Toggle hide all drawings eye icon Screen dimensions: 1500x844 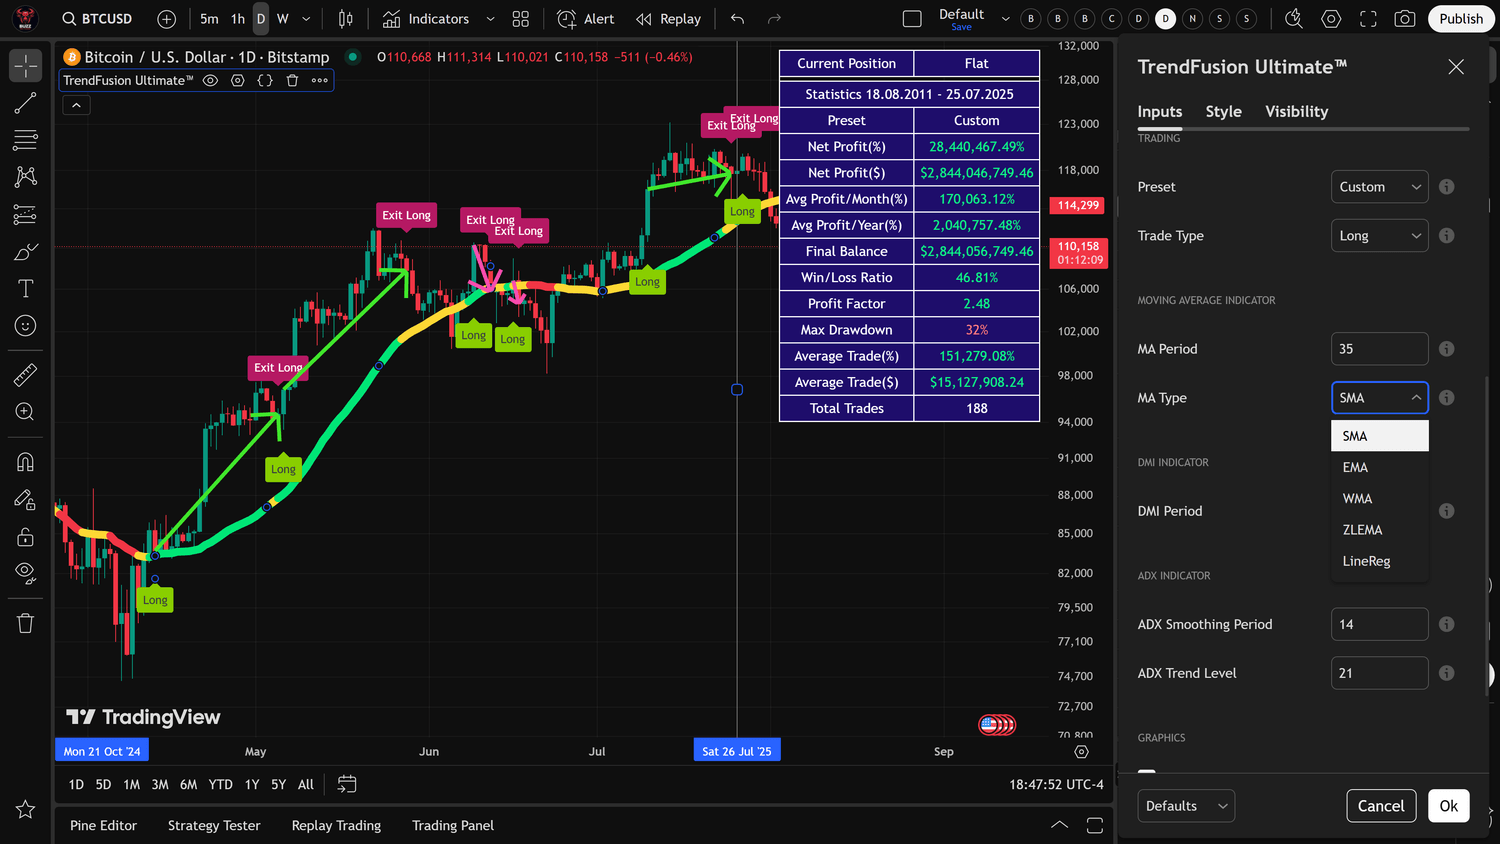[26, 573]
